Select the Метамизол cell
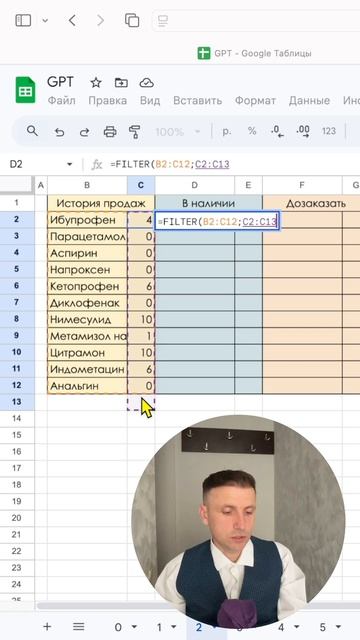Viewport: 360px width, 640px height. pyautogui.click(x=87, y=336)
